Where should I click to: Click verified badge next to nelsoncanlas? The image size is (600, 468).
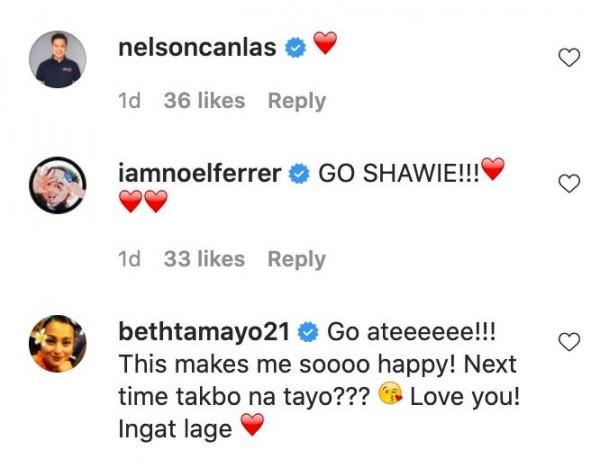pyautogui.click(x=295, y=47)
